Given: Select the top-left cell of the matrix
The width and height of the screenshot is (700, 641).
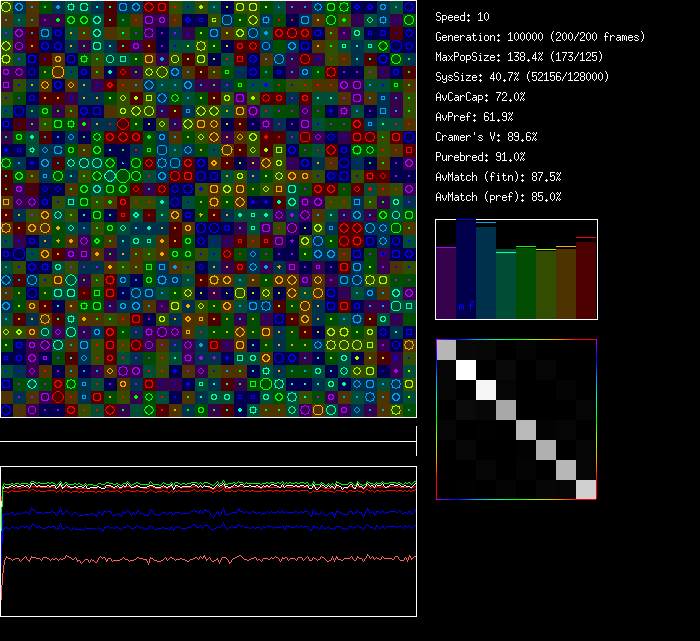Looking at the screenshot, I should coord(446,349).
